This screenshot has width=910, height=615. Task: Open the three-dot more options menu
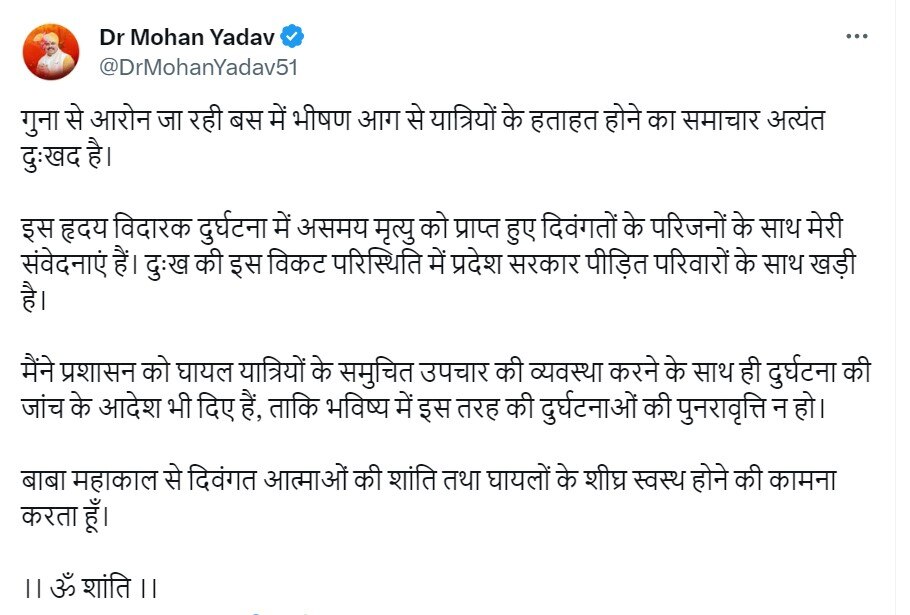click(857, 37)
